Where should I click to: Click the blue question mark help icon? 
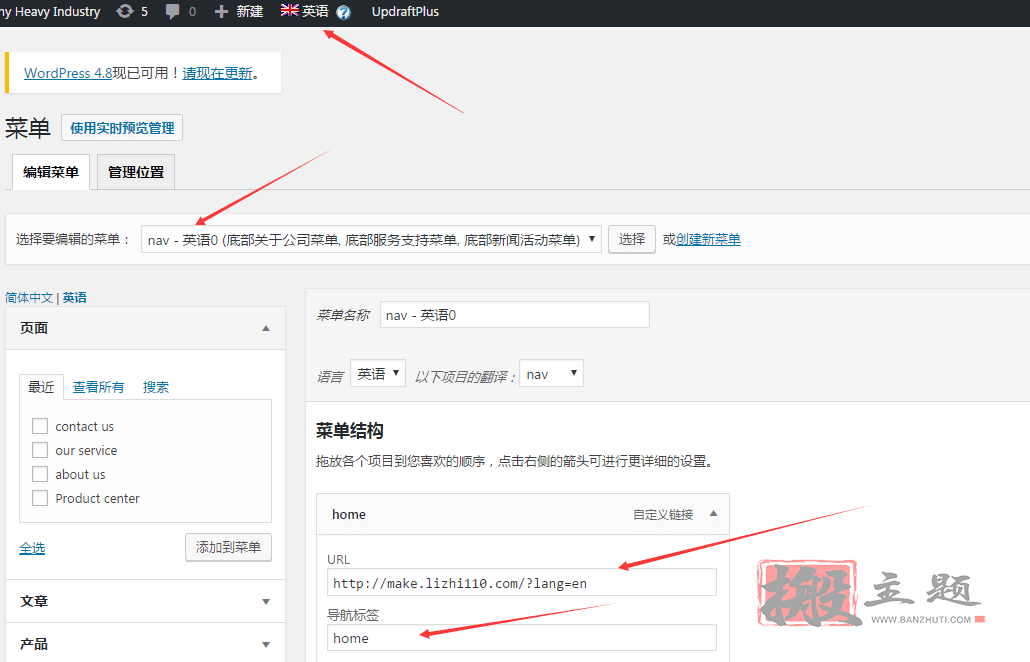[343, 12]
